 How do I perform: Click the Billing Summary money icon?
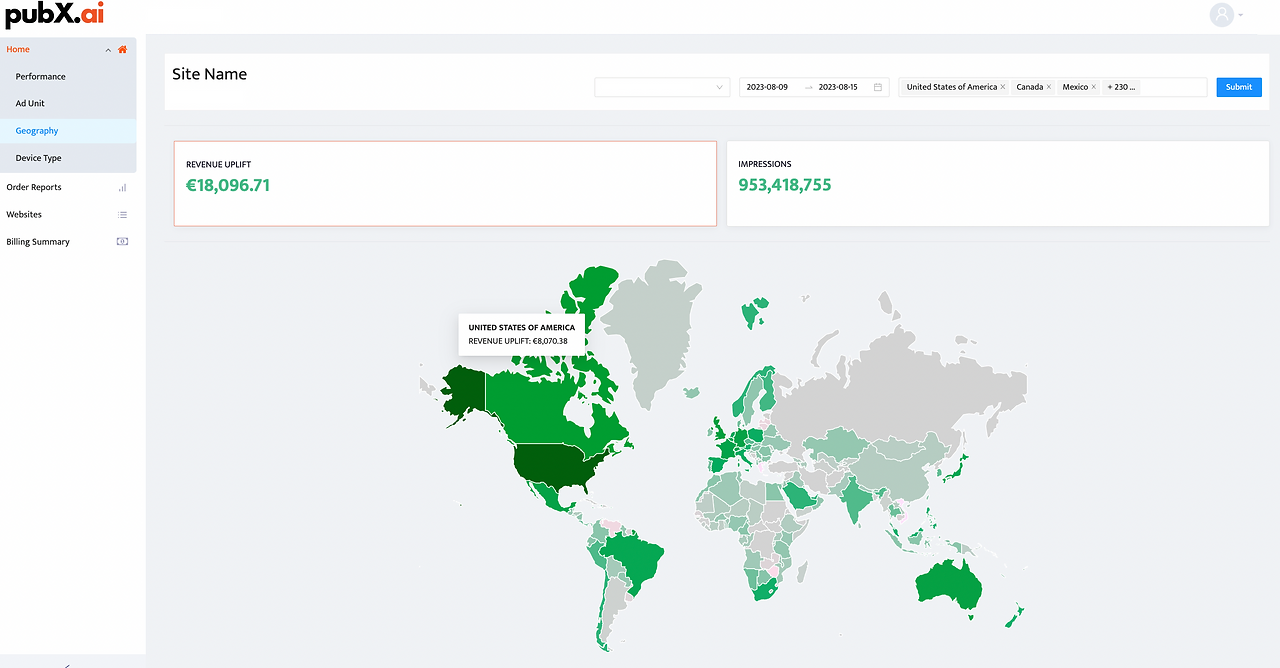[122, 241]
